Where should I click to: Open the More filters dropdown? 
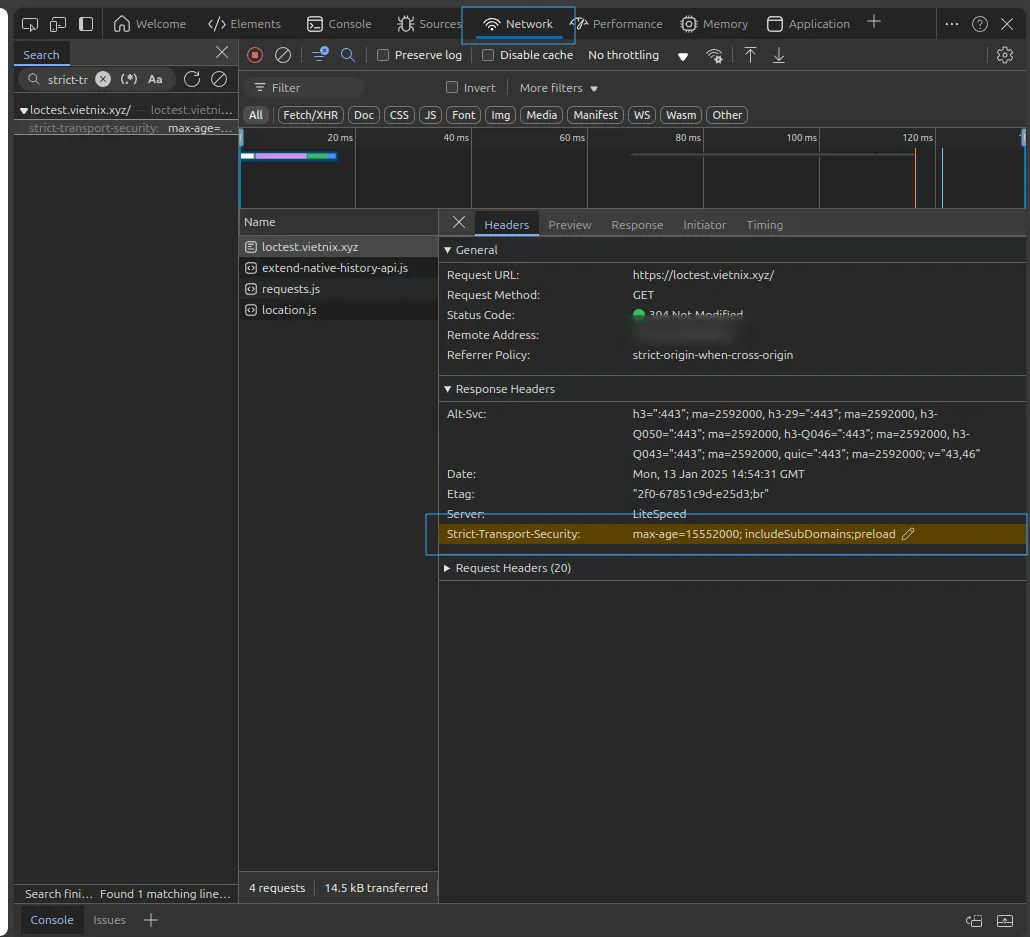[x=558, y=88]
